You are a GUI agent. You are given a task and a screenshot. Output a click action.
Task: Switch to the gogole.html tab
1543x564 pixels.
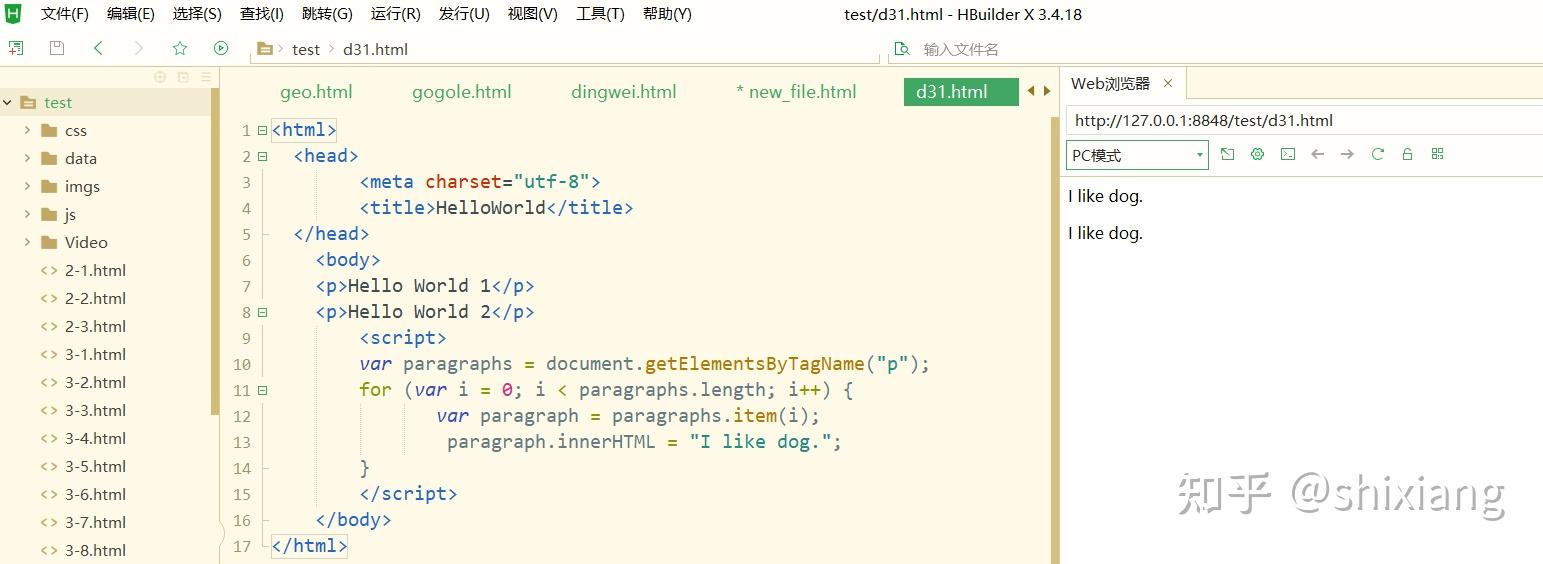462,91
